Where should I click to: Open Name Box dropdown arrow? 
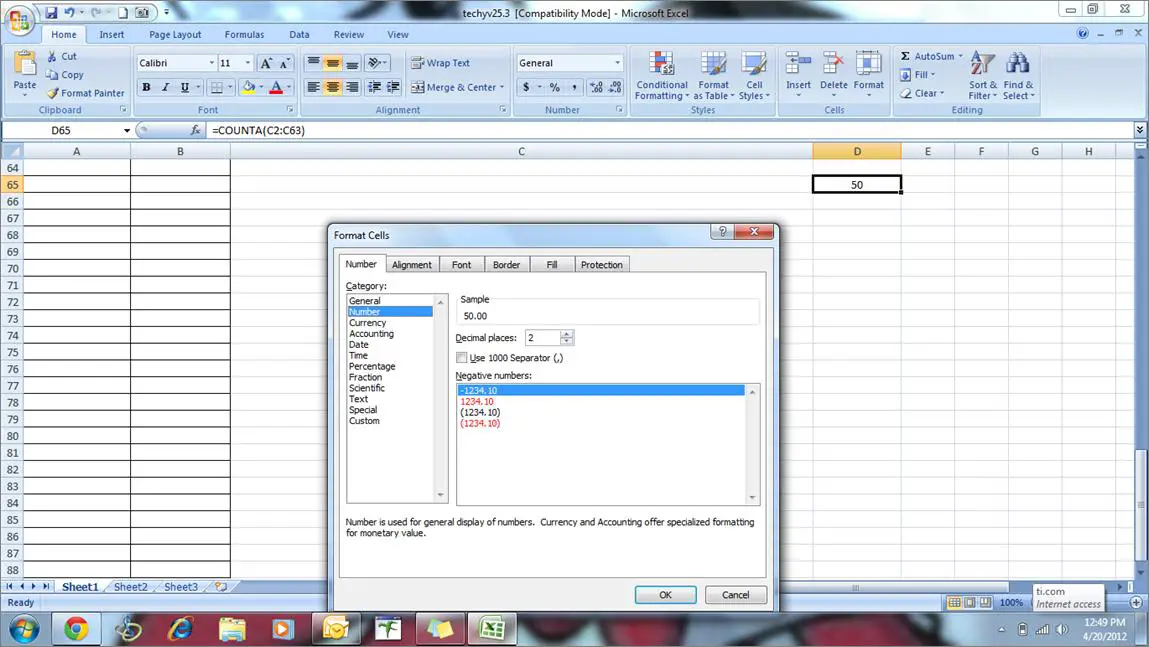[x=127, y=130]
